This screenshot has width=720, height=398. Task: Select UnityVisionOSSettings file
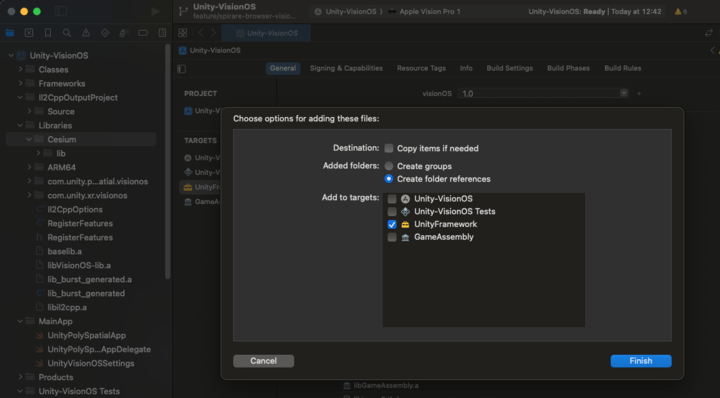coord(90,363)
